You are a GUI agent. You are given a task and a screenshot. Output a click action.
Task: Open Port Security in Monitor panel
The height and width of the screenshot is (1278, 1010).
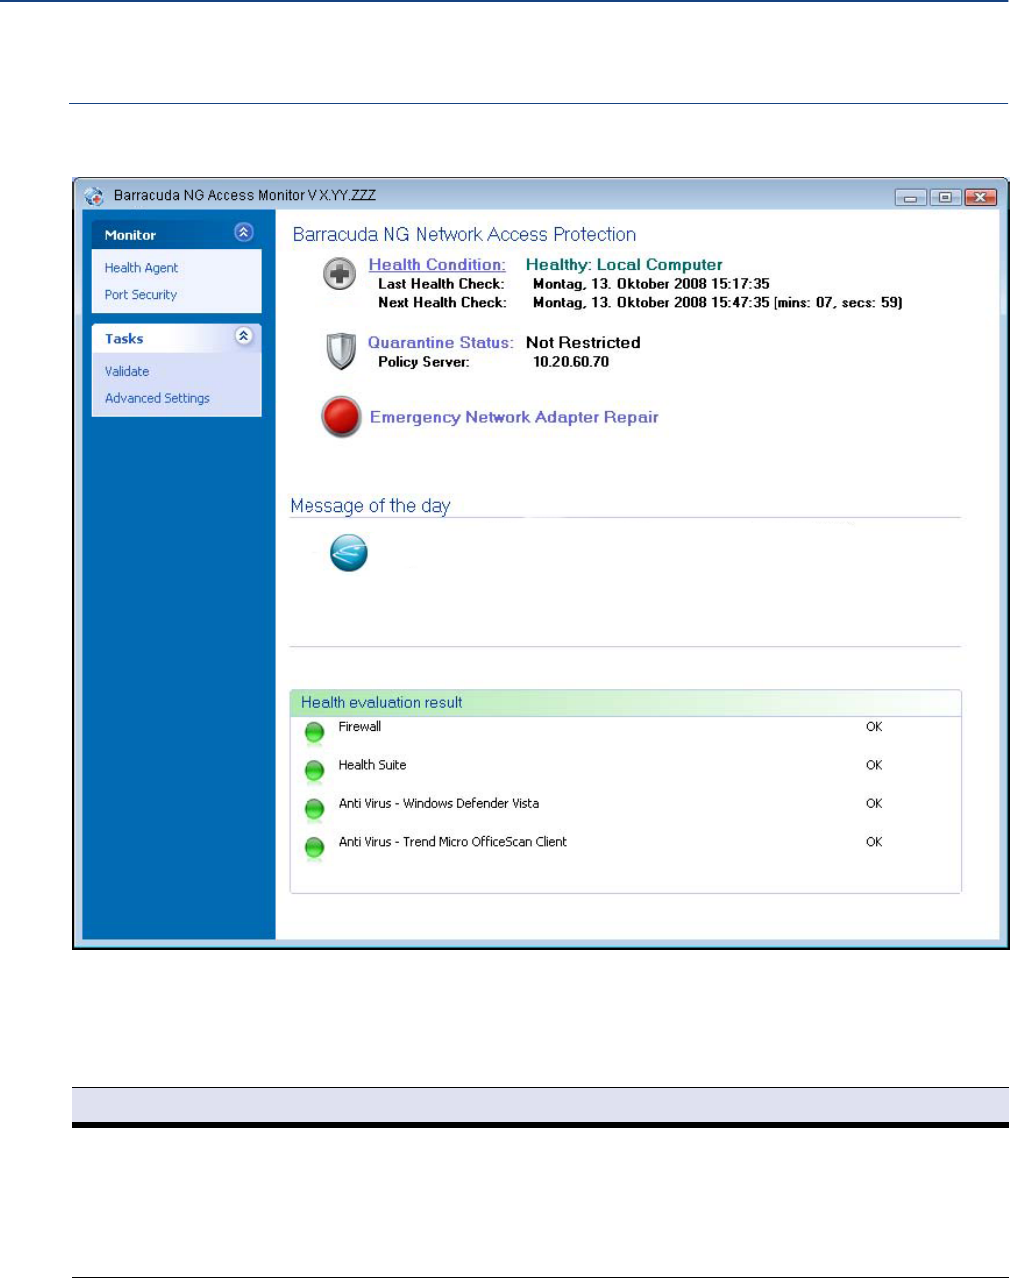click(x=141, y=295)
